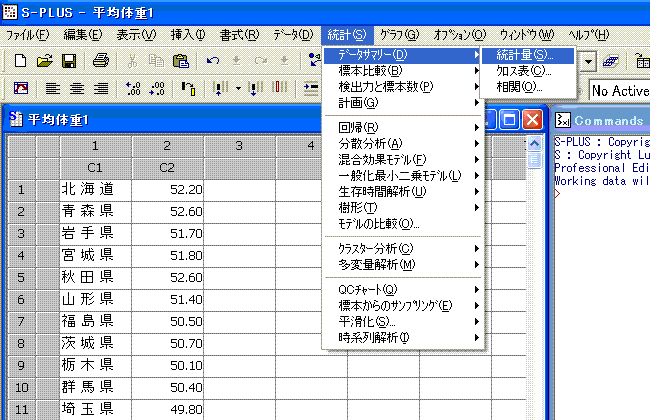Expand the 多変量解析(M) submenu
The image size is (650, 420).
tap(403, 264)
